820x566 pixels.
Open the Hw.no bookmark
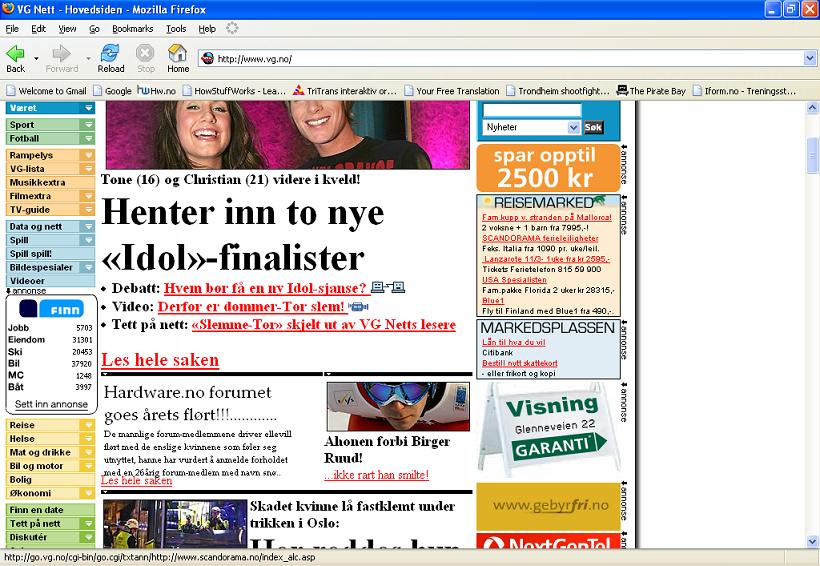157,91
